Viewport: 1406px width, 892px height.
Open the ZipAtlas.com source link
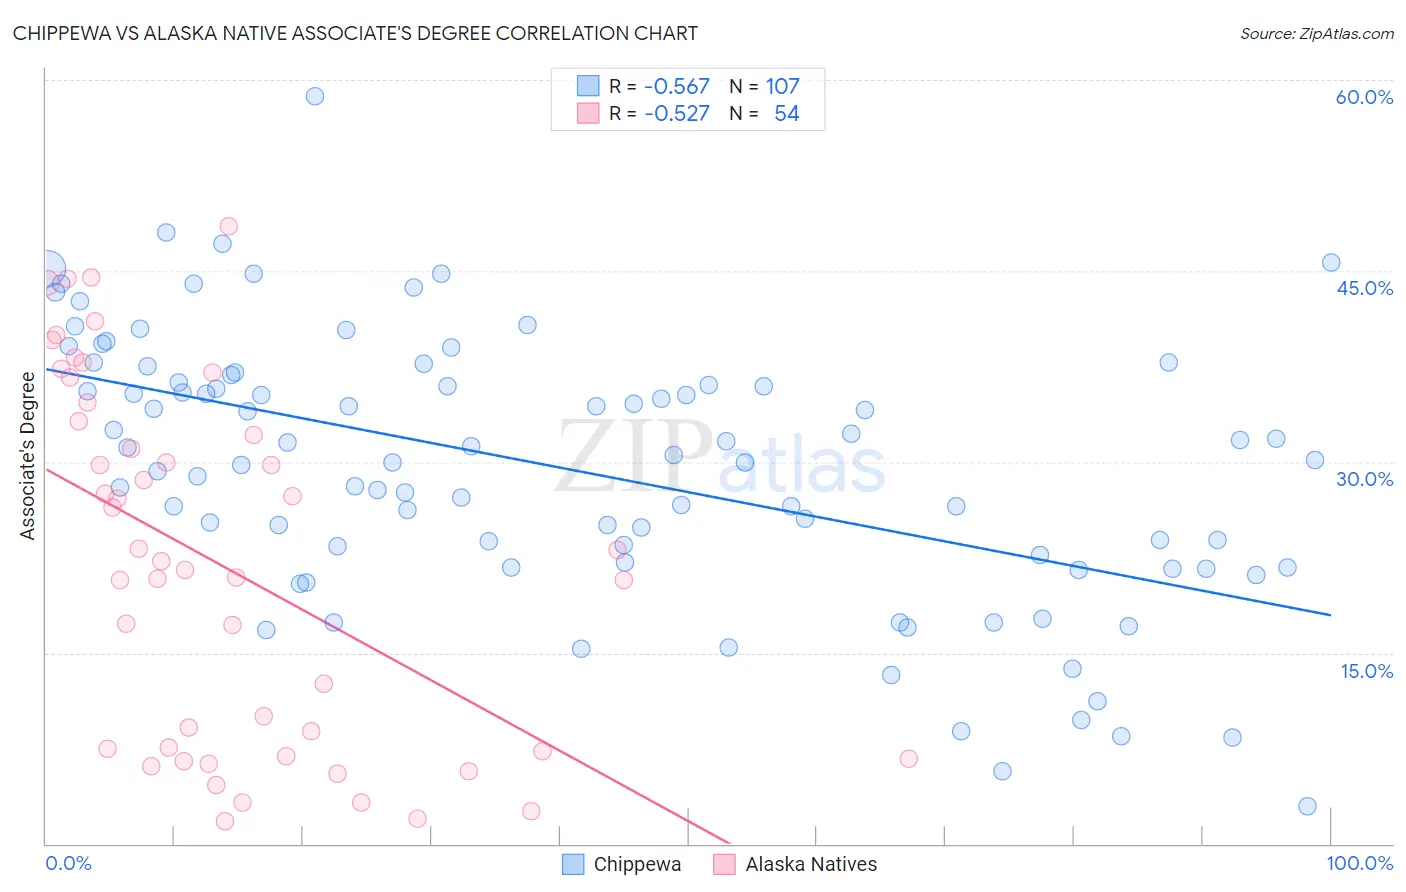[1317, 33]
